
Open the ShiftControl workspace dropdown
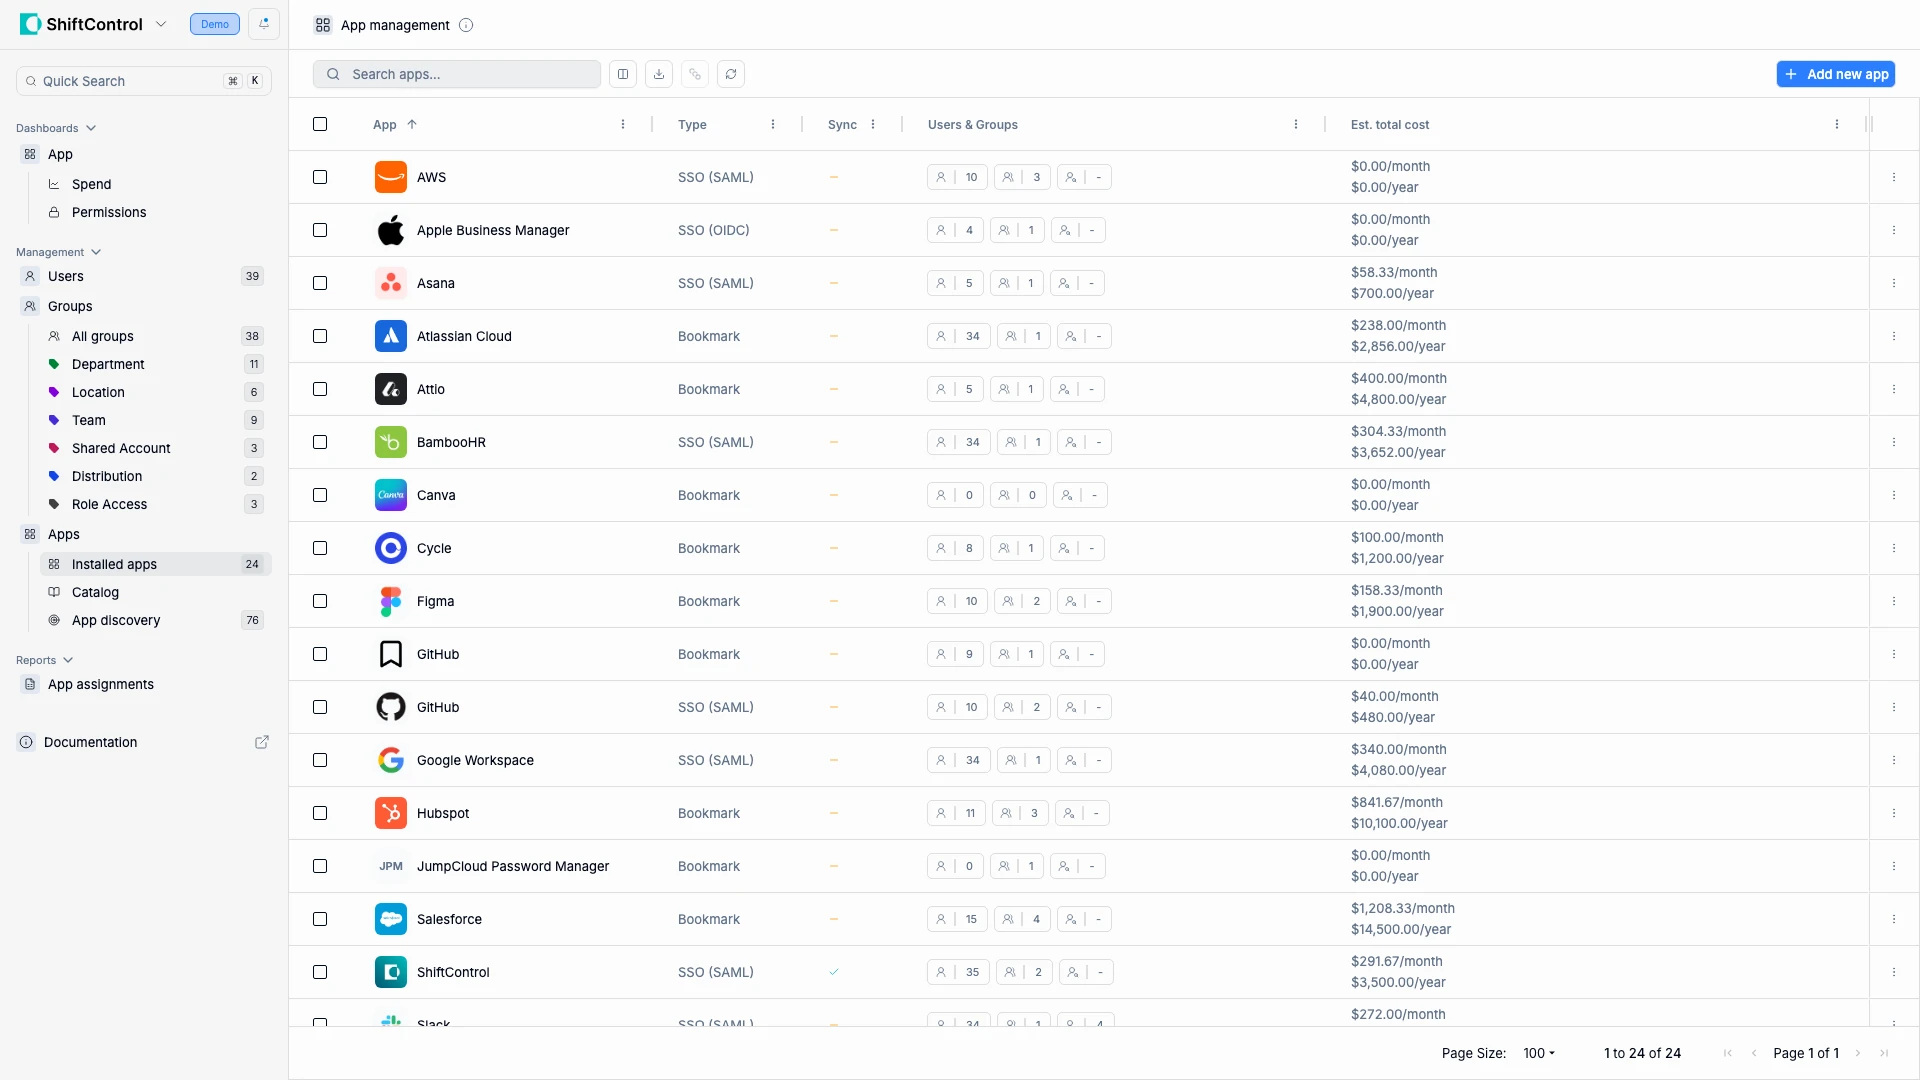(162, 23)
